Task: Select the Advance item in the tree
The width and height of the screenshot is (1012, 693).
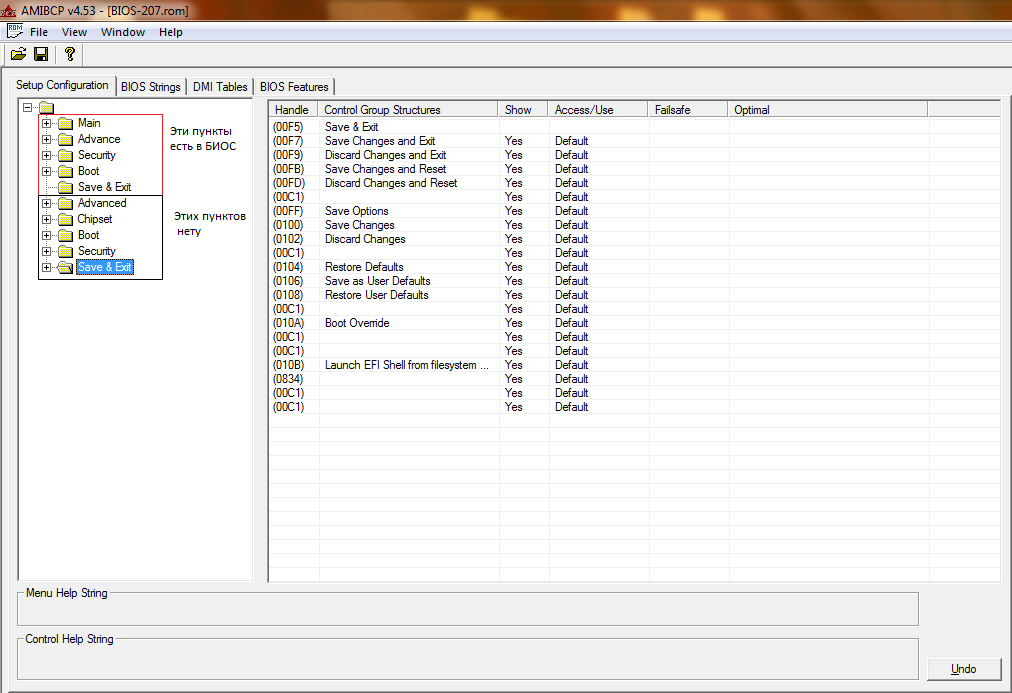Action: click(x=99, y=139)
